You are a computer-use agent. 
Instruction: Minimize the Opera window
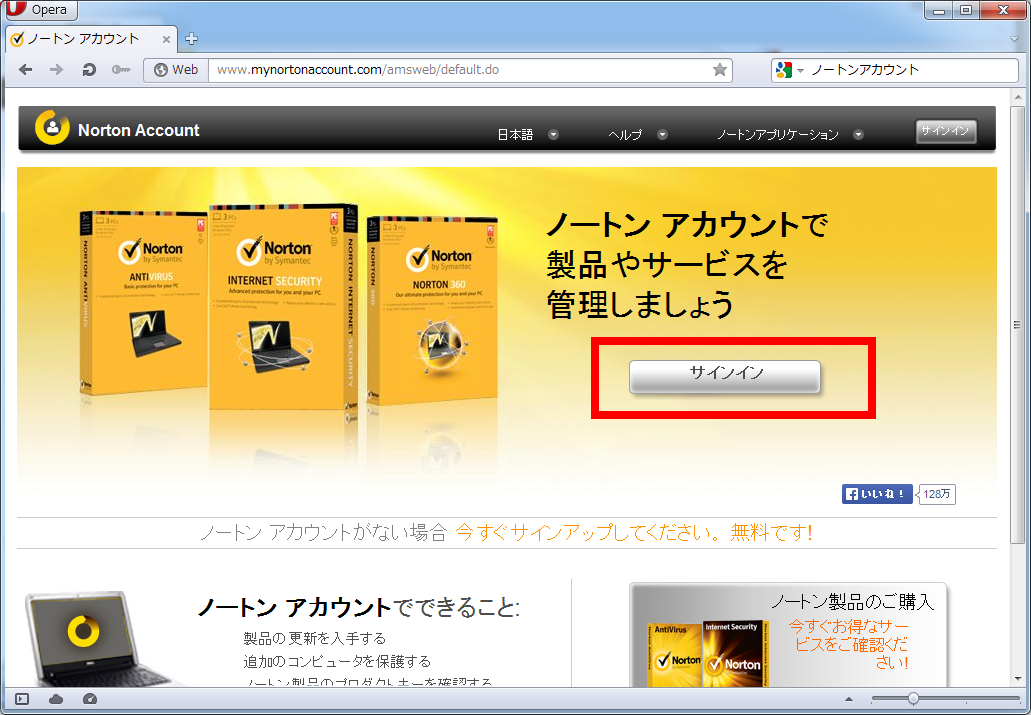(x=938, y=10)
